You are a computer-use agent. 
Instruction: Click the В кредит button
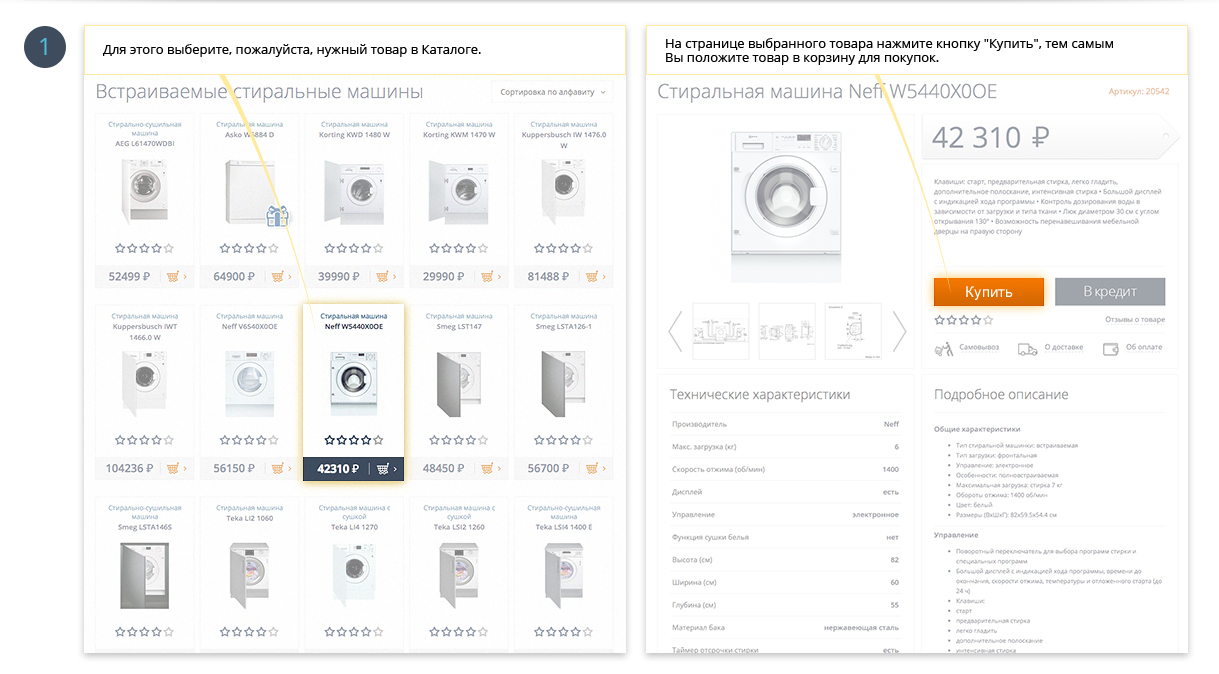click(x=1110, y=292)
